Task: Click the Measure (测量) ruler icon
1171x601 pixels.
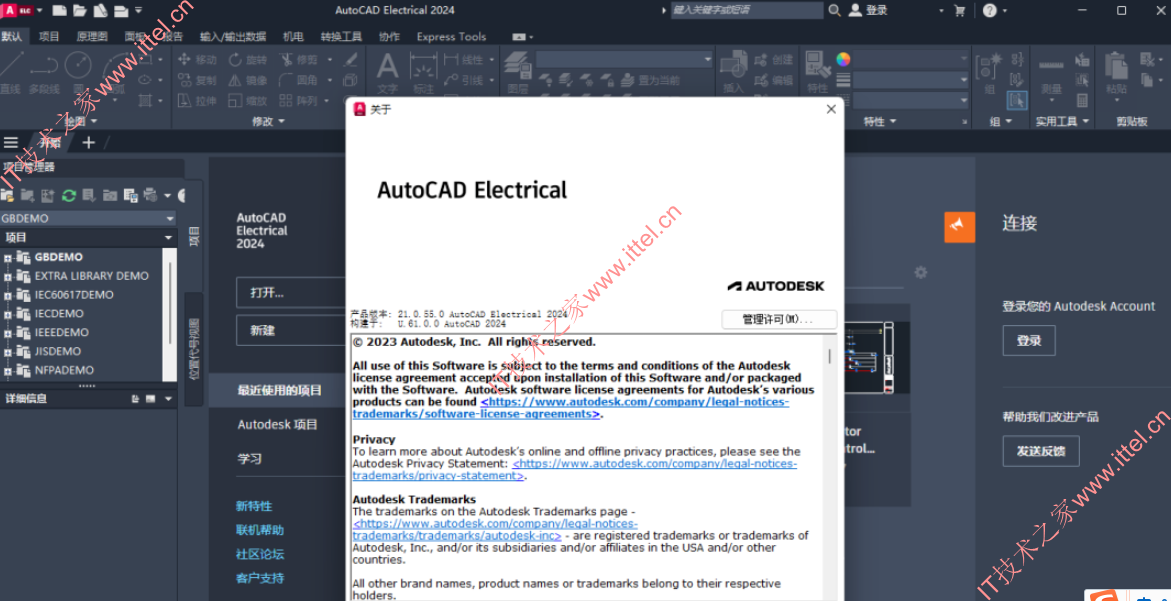Action: pos(1051,66)
